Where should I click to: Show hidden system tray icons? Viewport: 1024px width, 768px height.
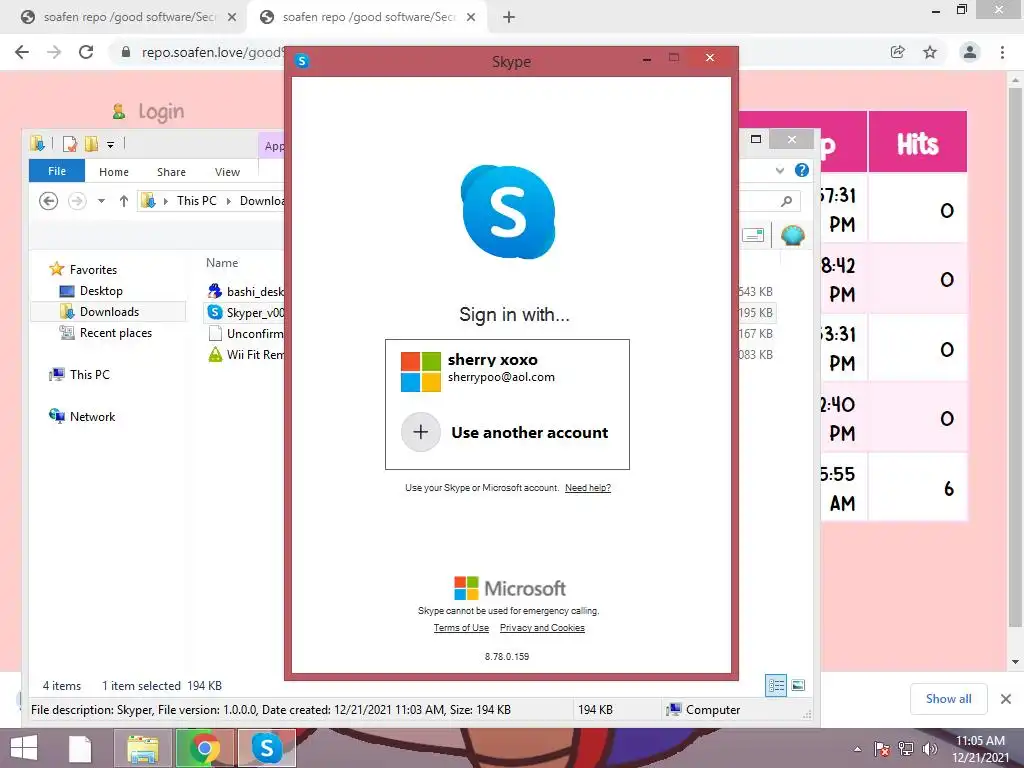(x=857, y=749)
